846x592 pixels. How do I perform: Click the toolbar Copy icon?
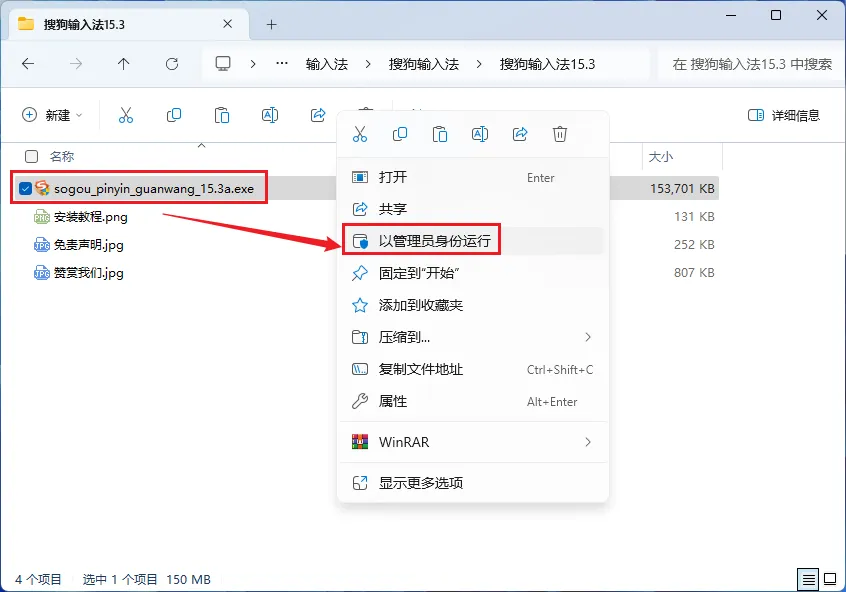pos(174,115)
